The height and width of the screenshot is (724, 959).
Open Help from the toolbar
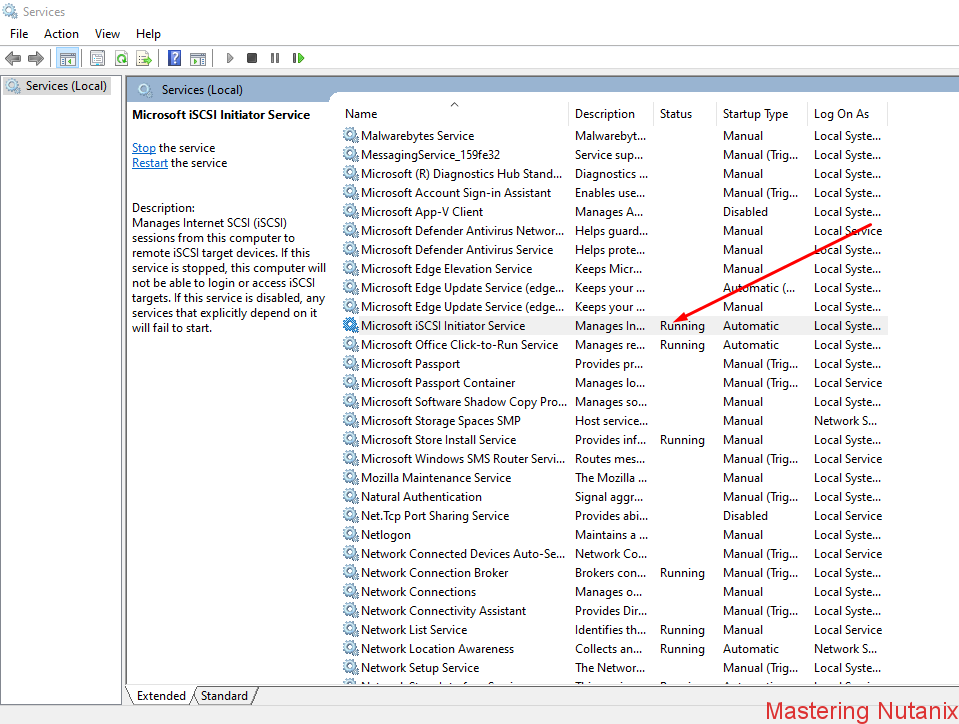click(x=173, y=57)
